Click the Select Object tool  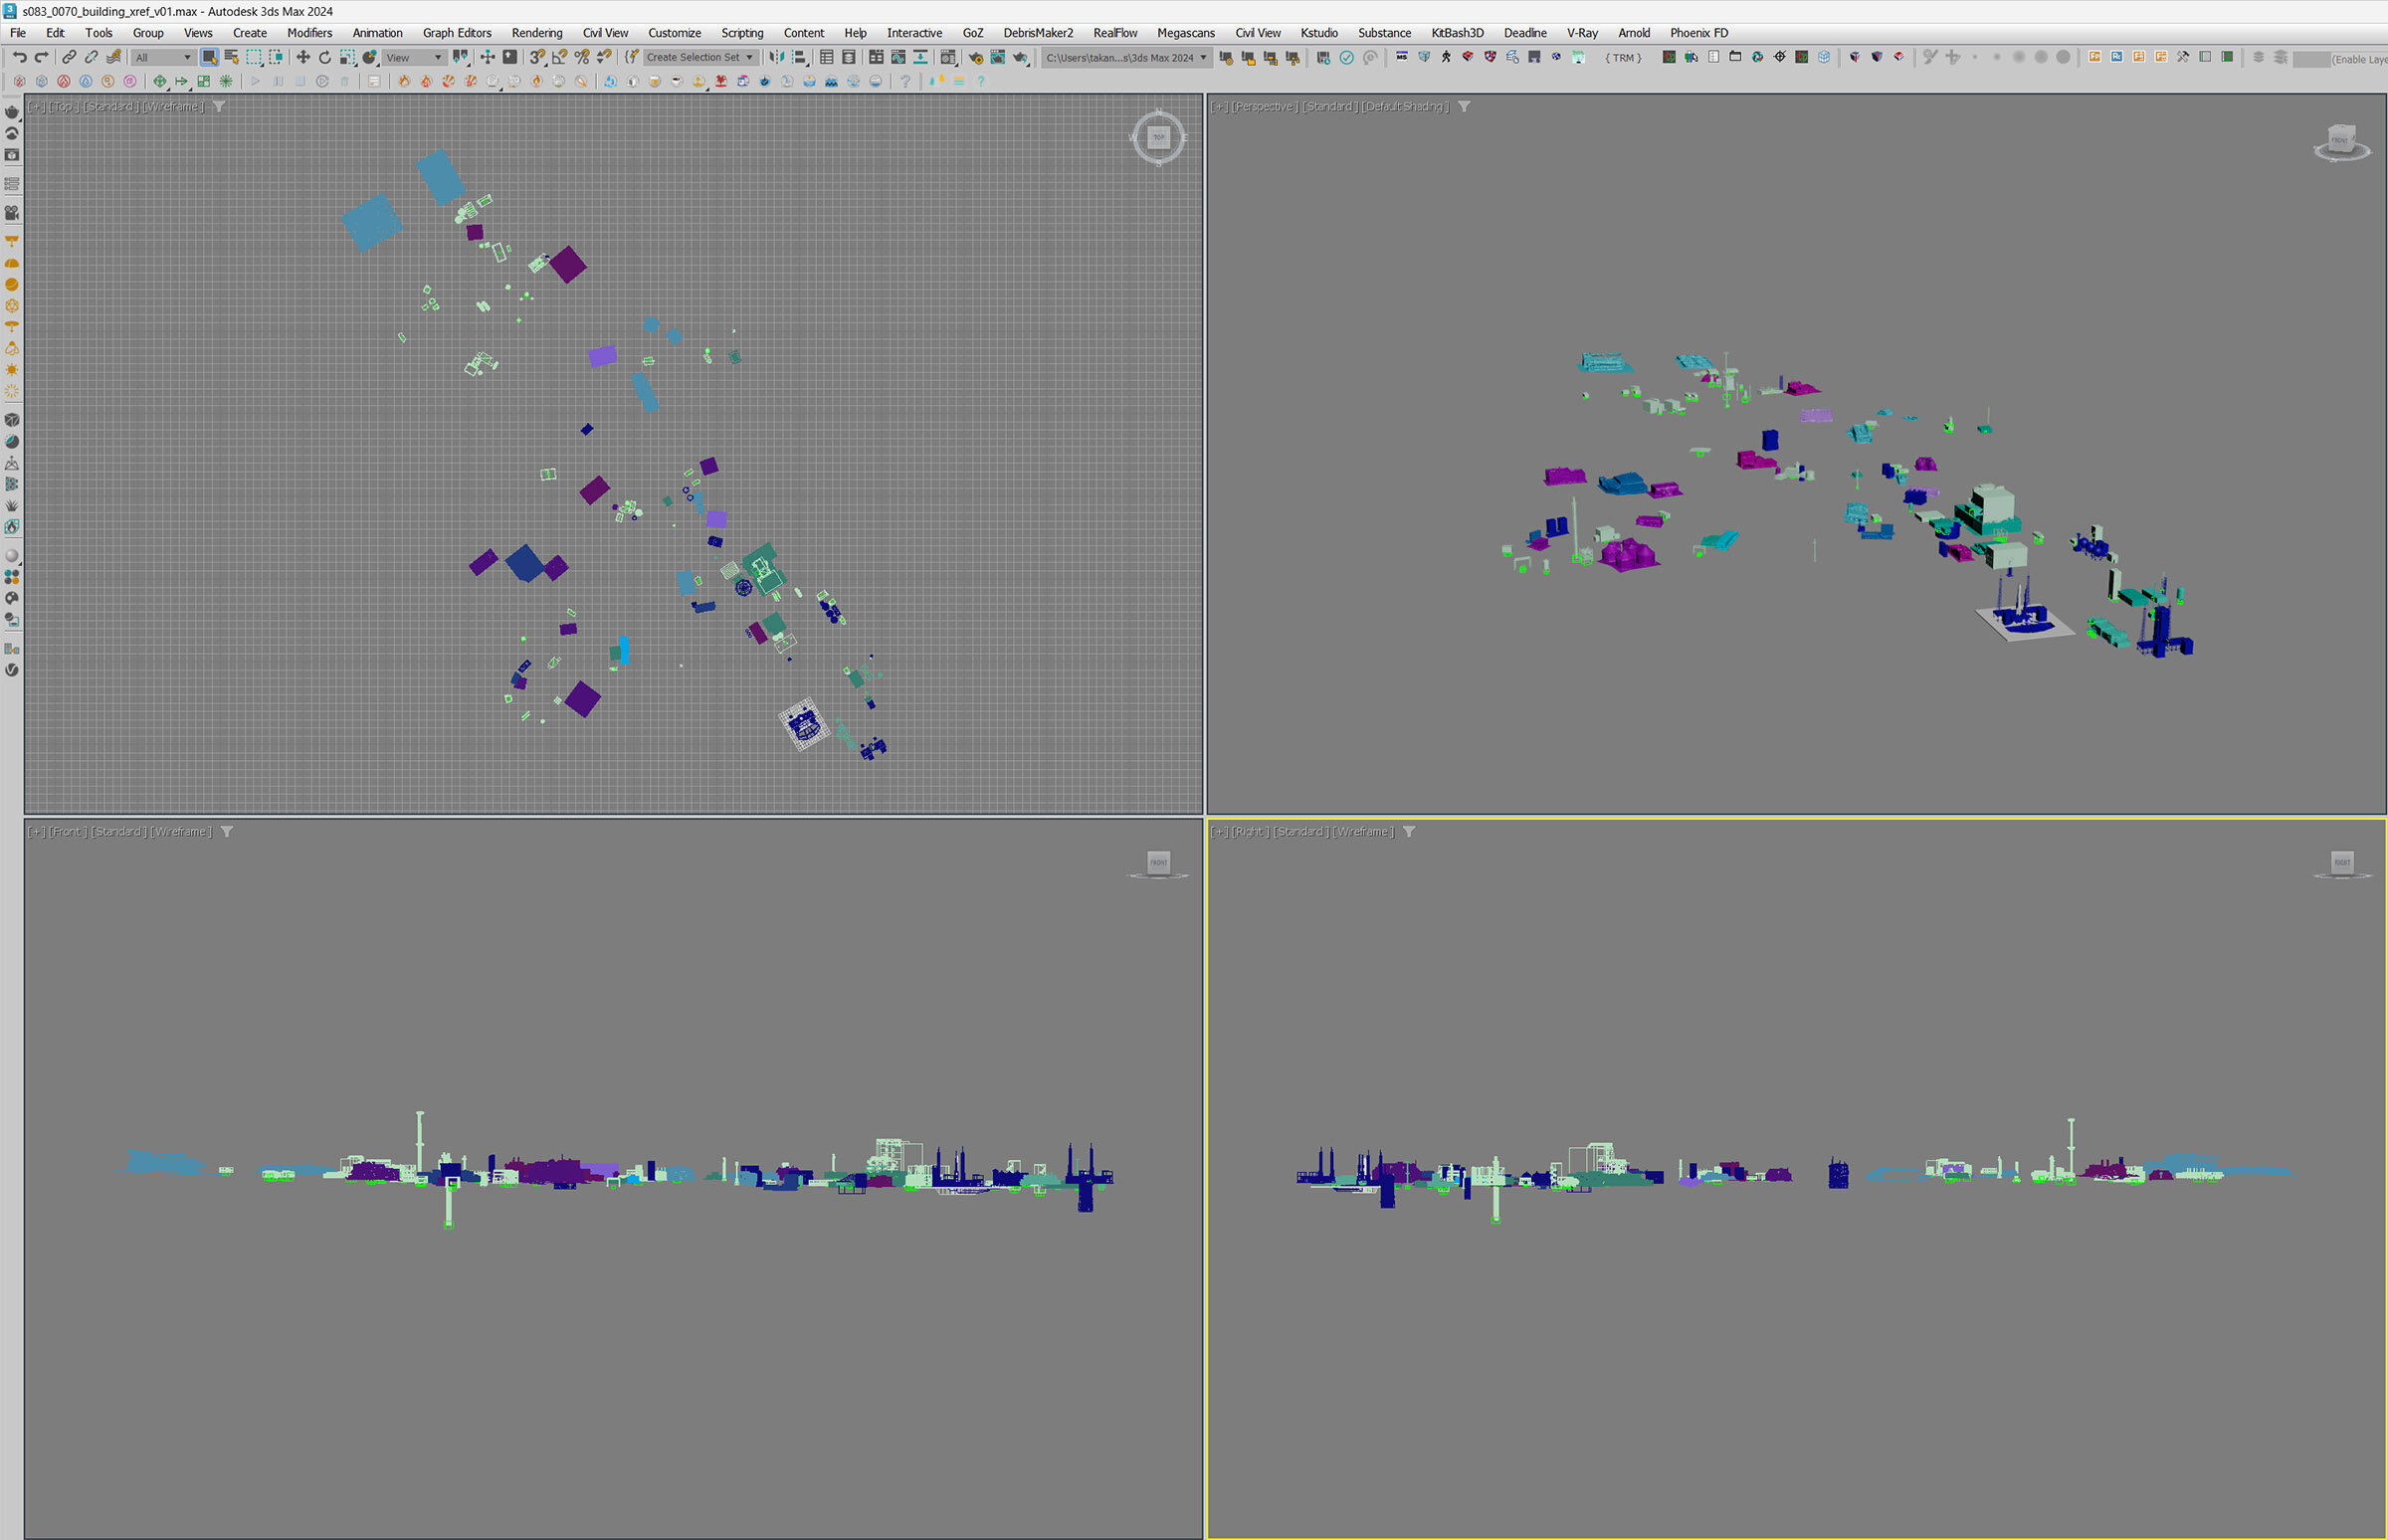[x=209, y=57]
